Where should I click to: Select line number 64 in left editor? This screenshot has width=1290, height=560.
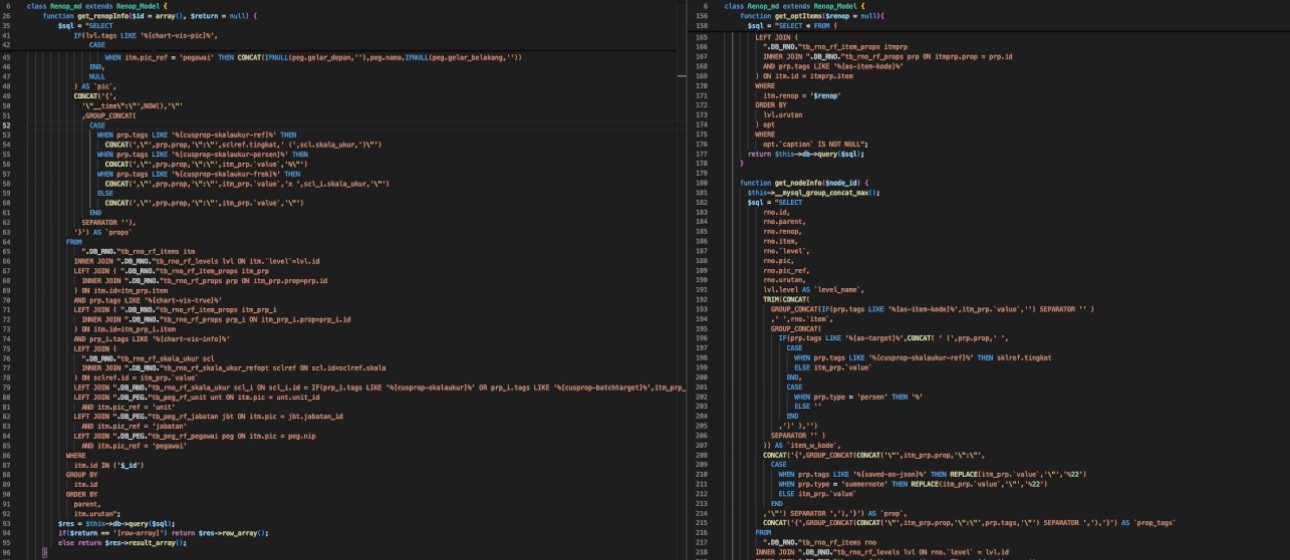(8, 242)
